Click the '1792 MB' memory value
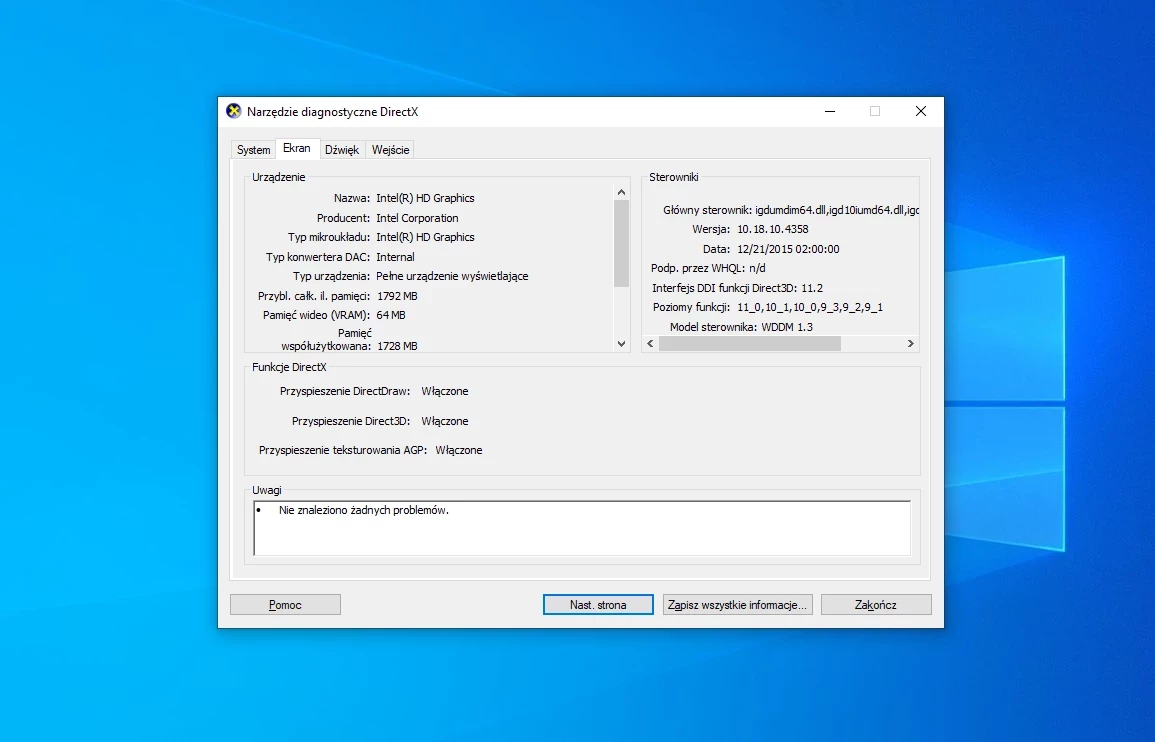This screenshot has width=1155, height=742. tap(397, 296)
